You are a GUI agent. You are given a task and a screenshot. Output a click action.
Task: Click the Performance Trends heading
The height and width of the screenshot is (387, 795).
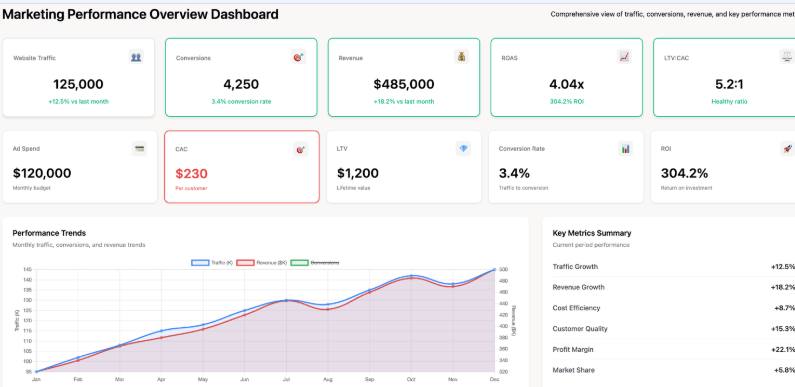point(49,233)
